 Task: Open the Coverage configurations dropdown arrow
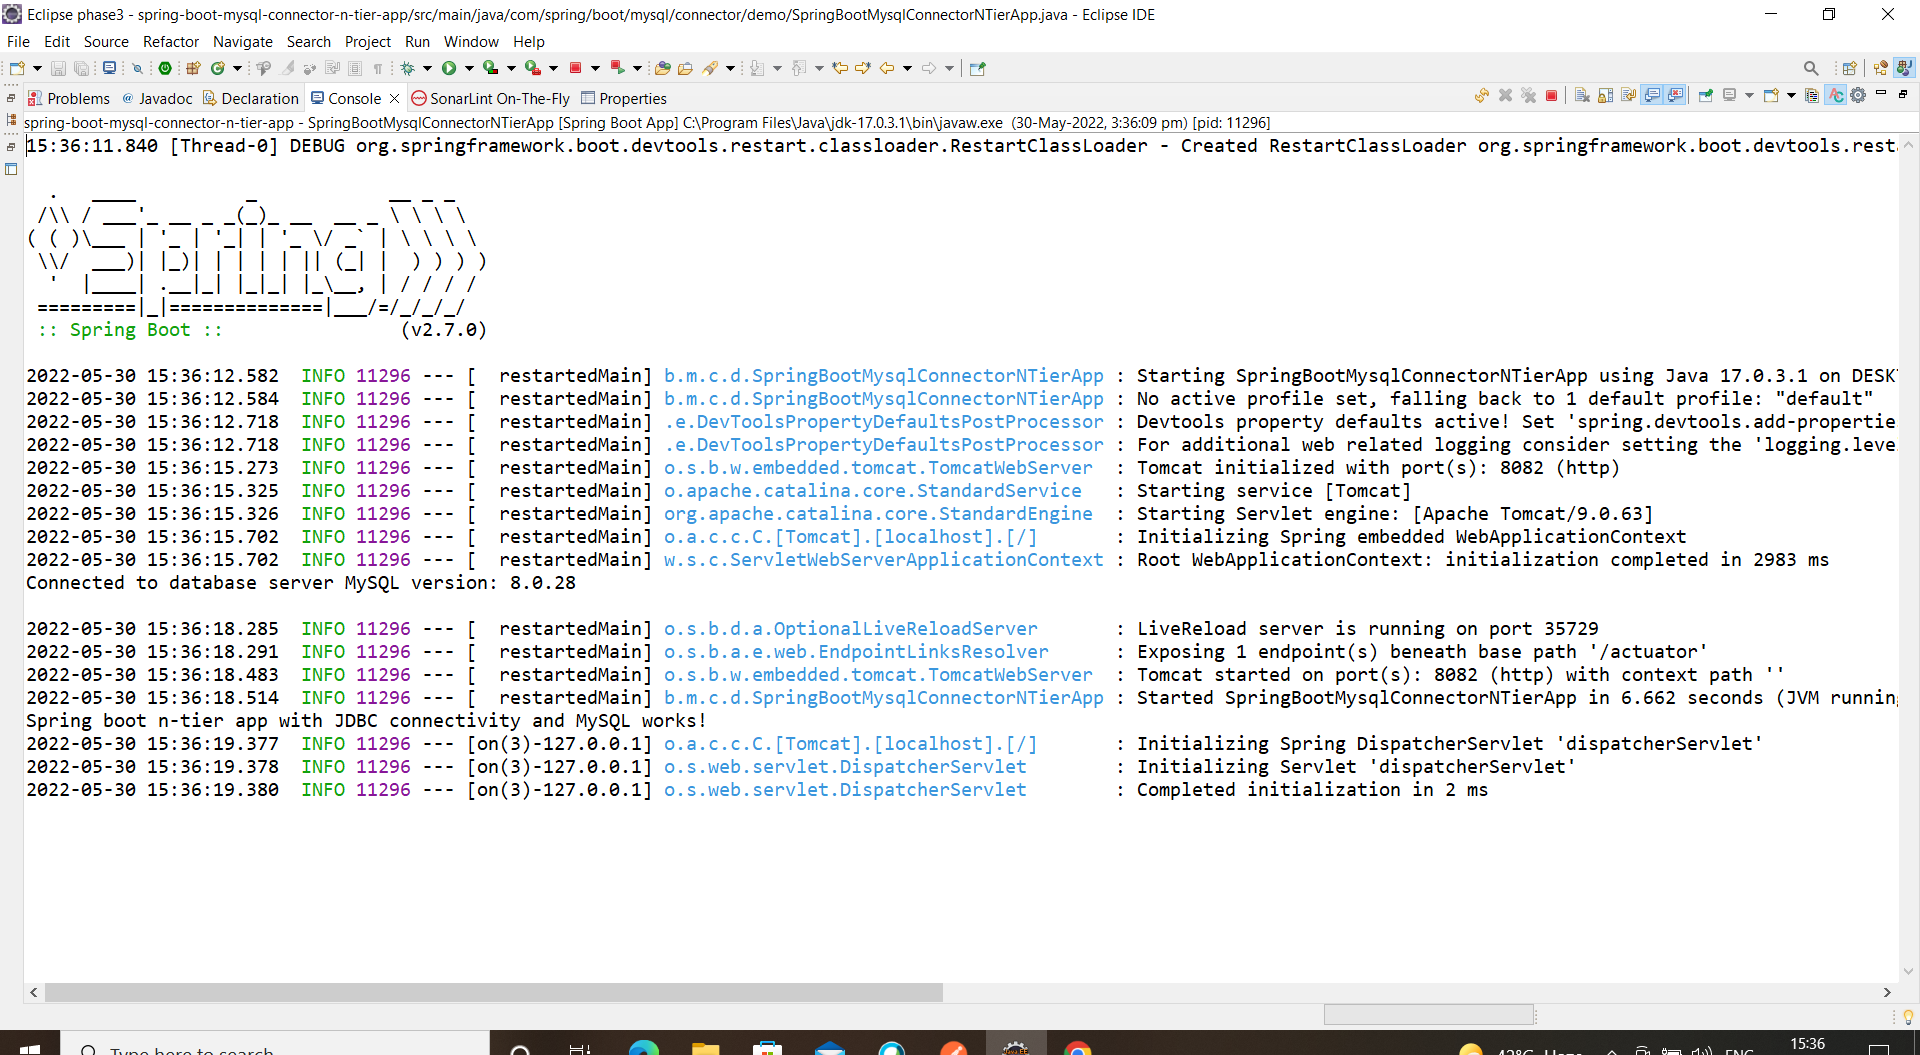pyautogui.click(x=511, y=68)
